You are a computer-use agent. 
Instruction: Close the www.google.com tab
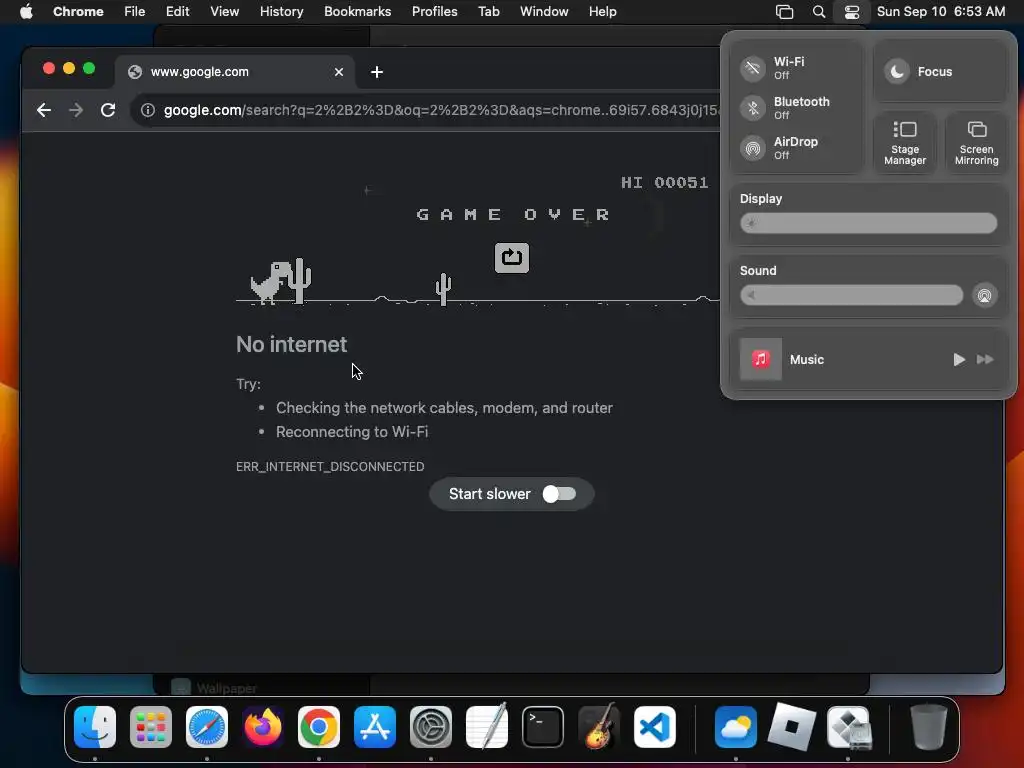click(339, 72)
